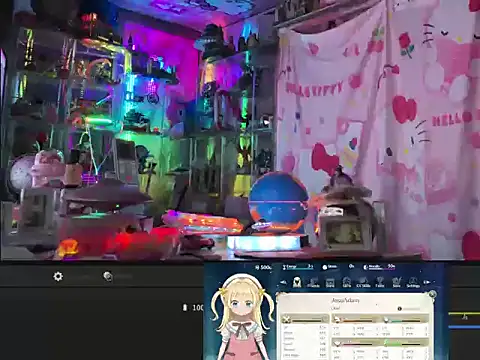Viewport: 480px width, 360px height.
Task: Click the crossed swords stats section header
Action: click(305, 320)
